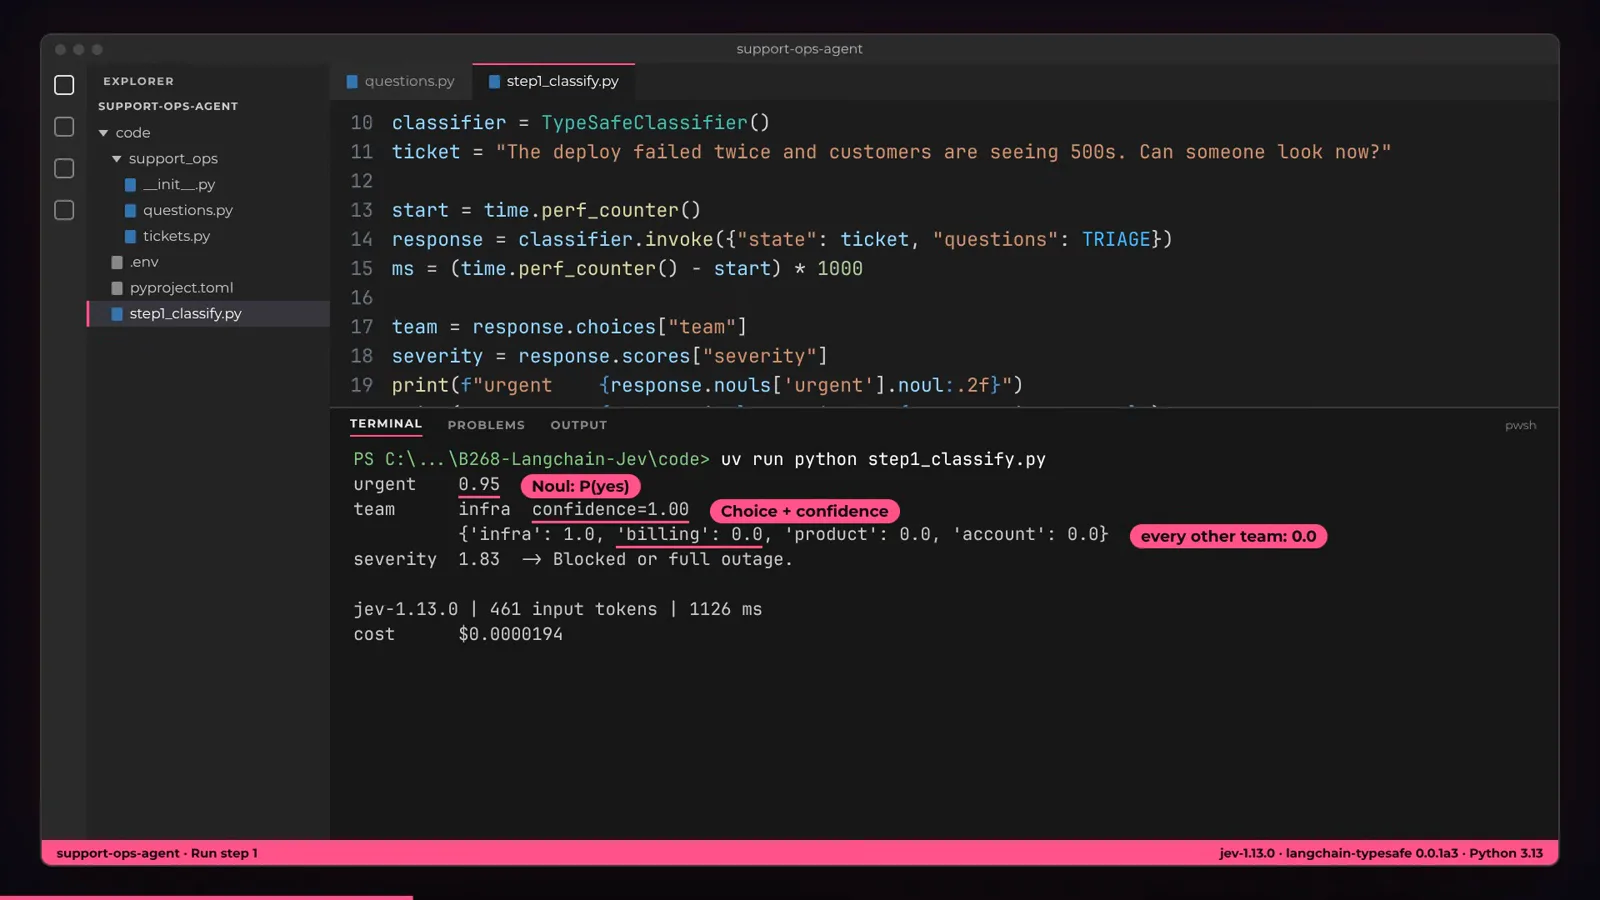Click the 'uv run python step1_classify.py' command
1600x900 pixels.
[x=883, y=459]
